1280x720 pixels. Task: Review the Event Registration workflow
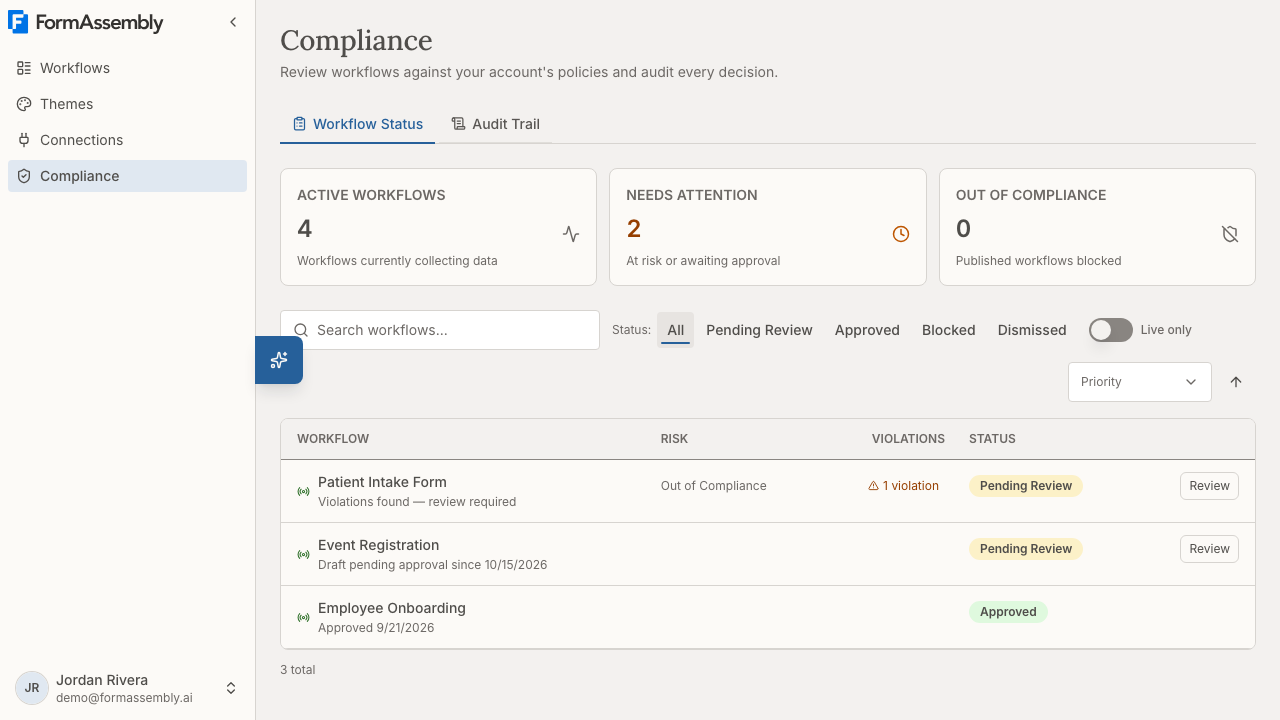click(1209, 549)
